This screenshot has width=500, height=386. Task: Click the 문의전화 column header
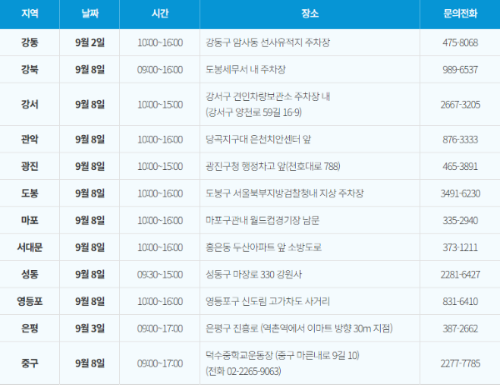tap(460, 13)
